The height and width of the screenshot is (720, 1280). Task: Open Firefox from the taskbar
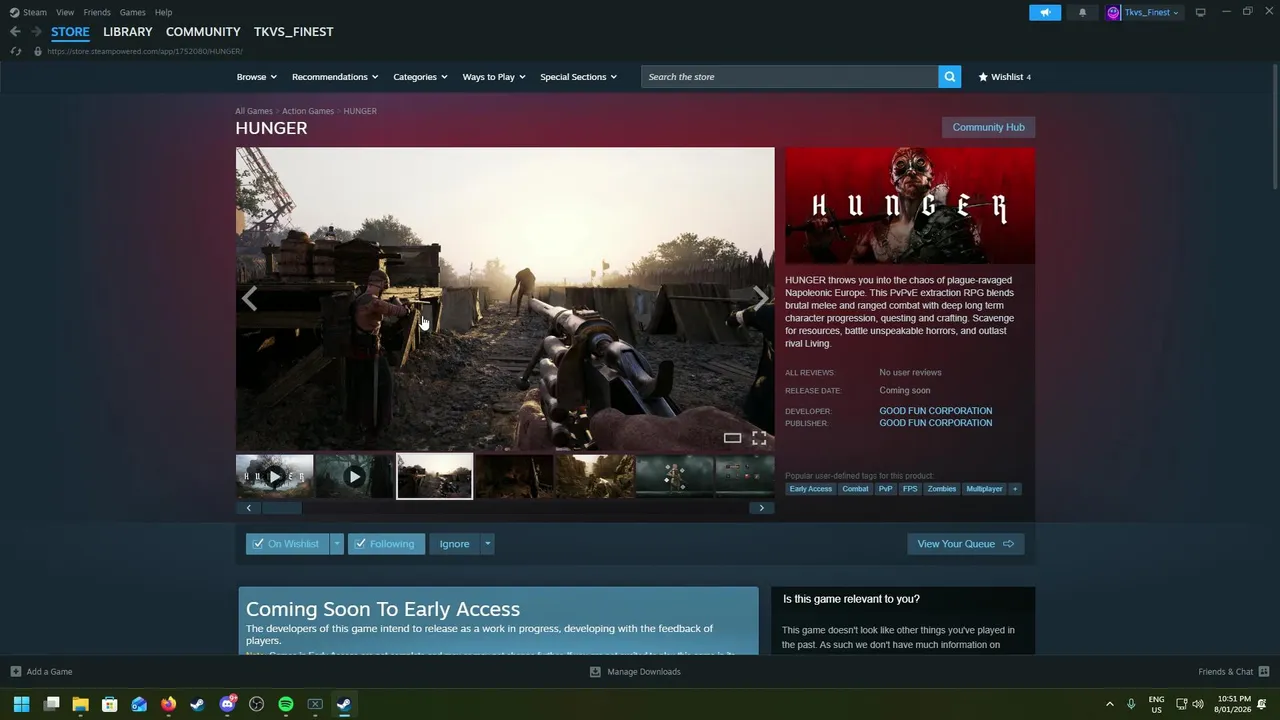[168, 704]
